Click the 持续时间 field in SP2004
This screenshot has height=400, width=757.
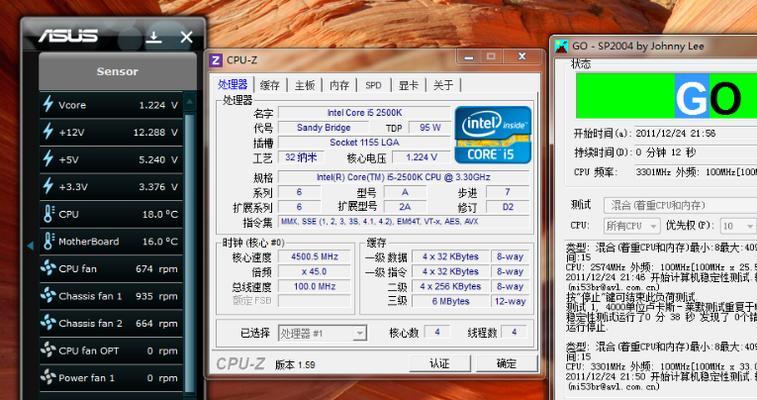[x=696, y=153]
